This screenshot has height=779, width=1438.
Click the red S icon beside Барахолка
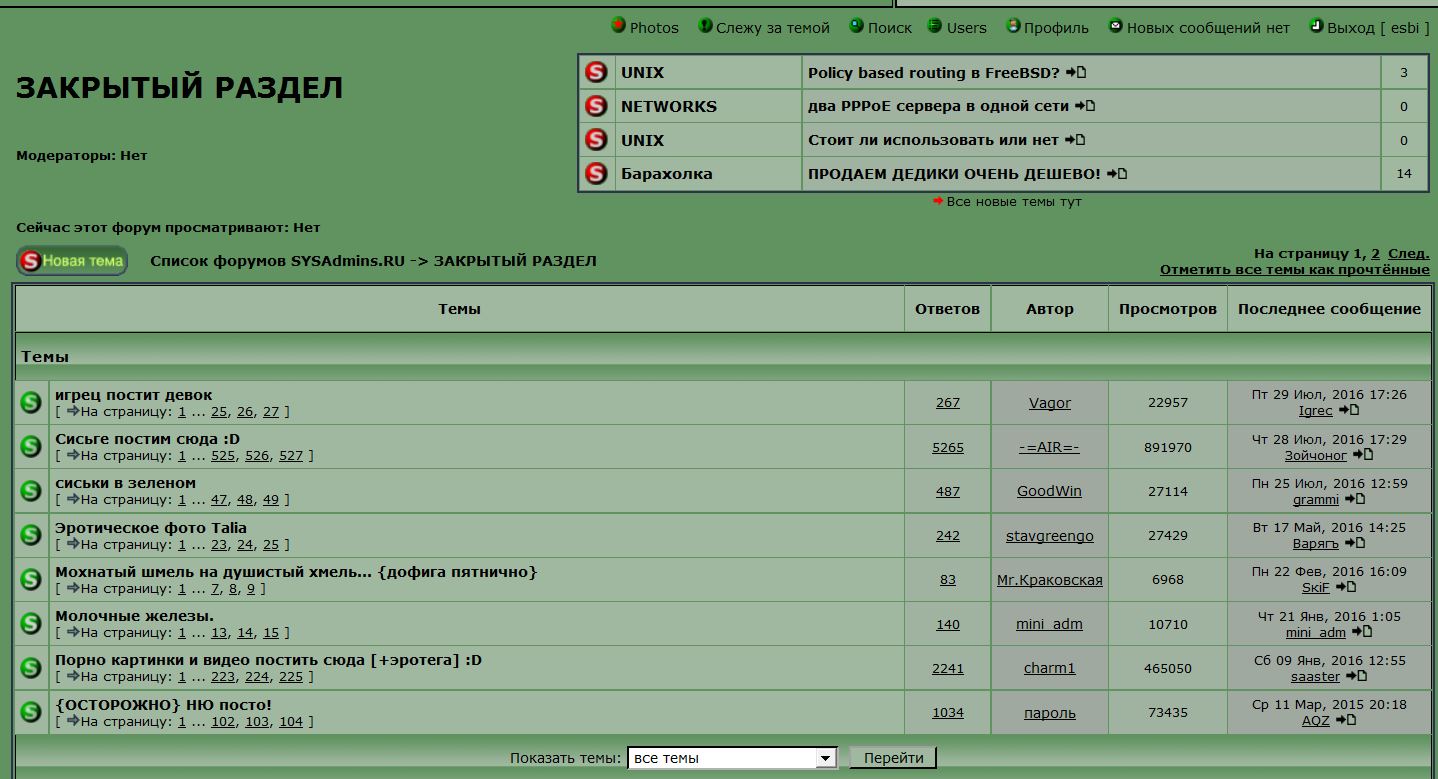tap(596, 174)
